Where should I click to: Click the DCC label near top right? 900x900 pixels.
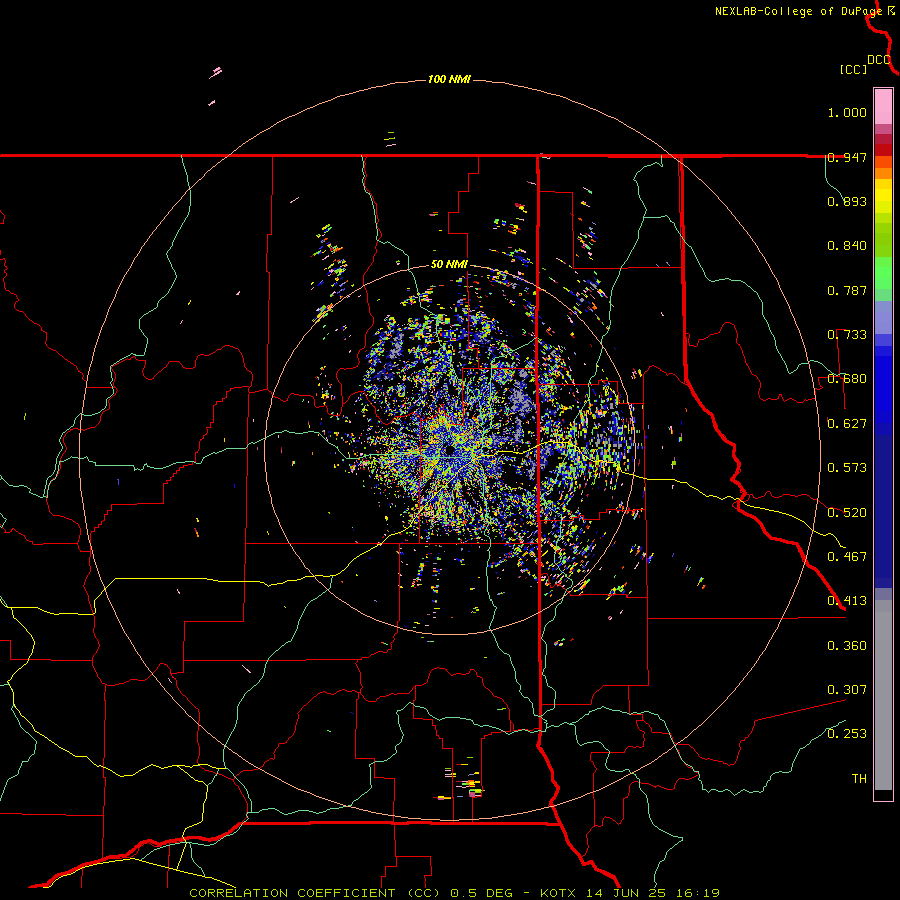[879, 60]
